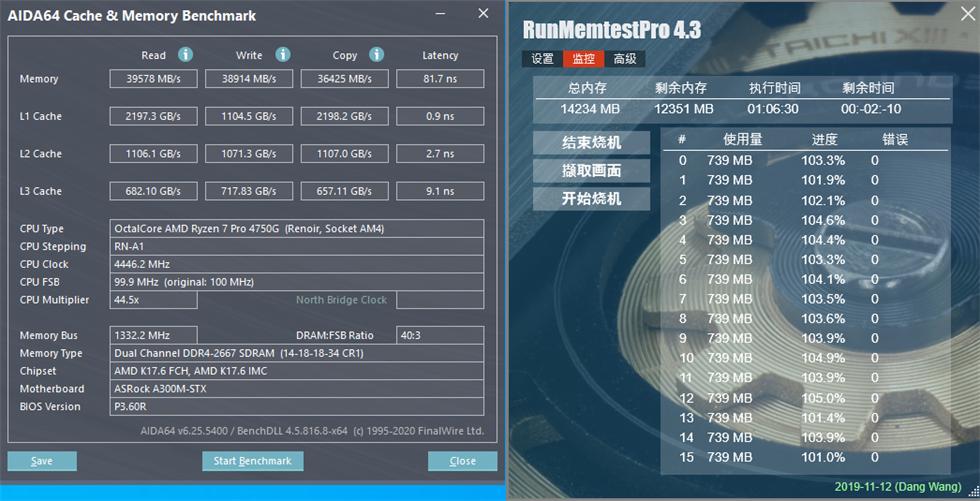Click the CPU Clock 4446.2 MHz field
This screenshot has width=980, height=501.
coord(296,264)
